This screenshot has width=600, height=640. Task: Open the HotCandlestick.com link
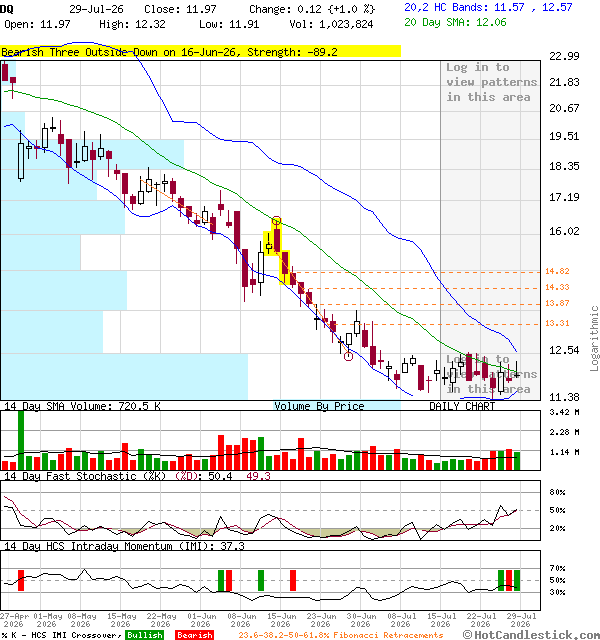pos(531,635)
